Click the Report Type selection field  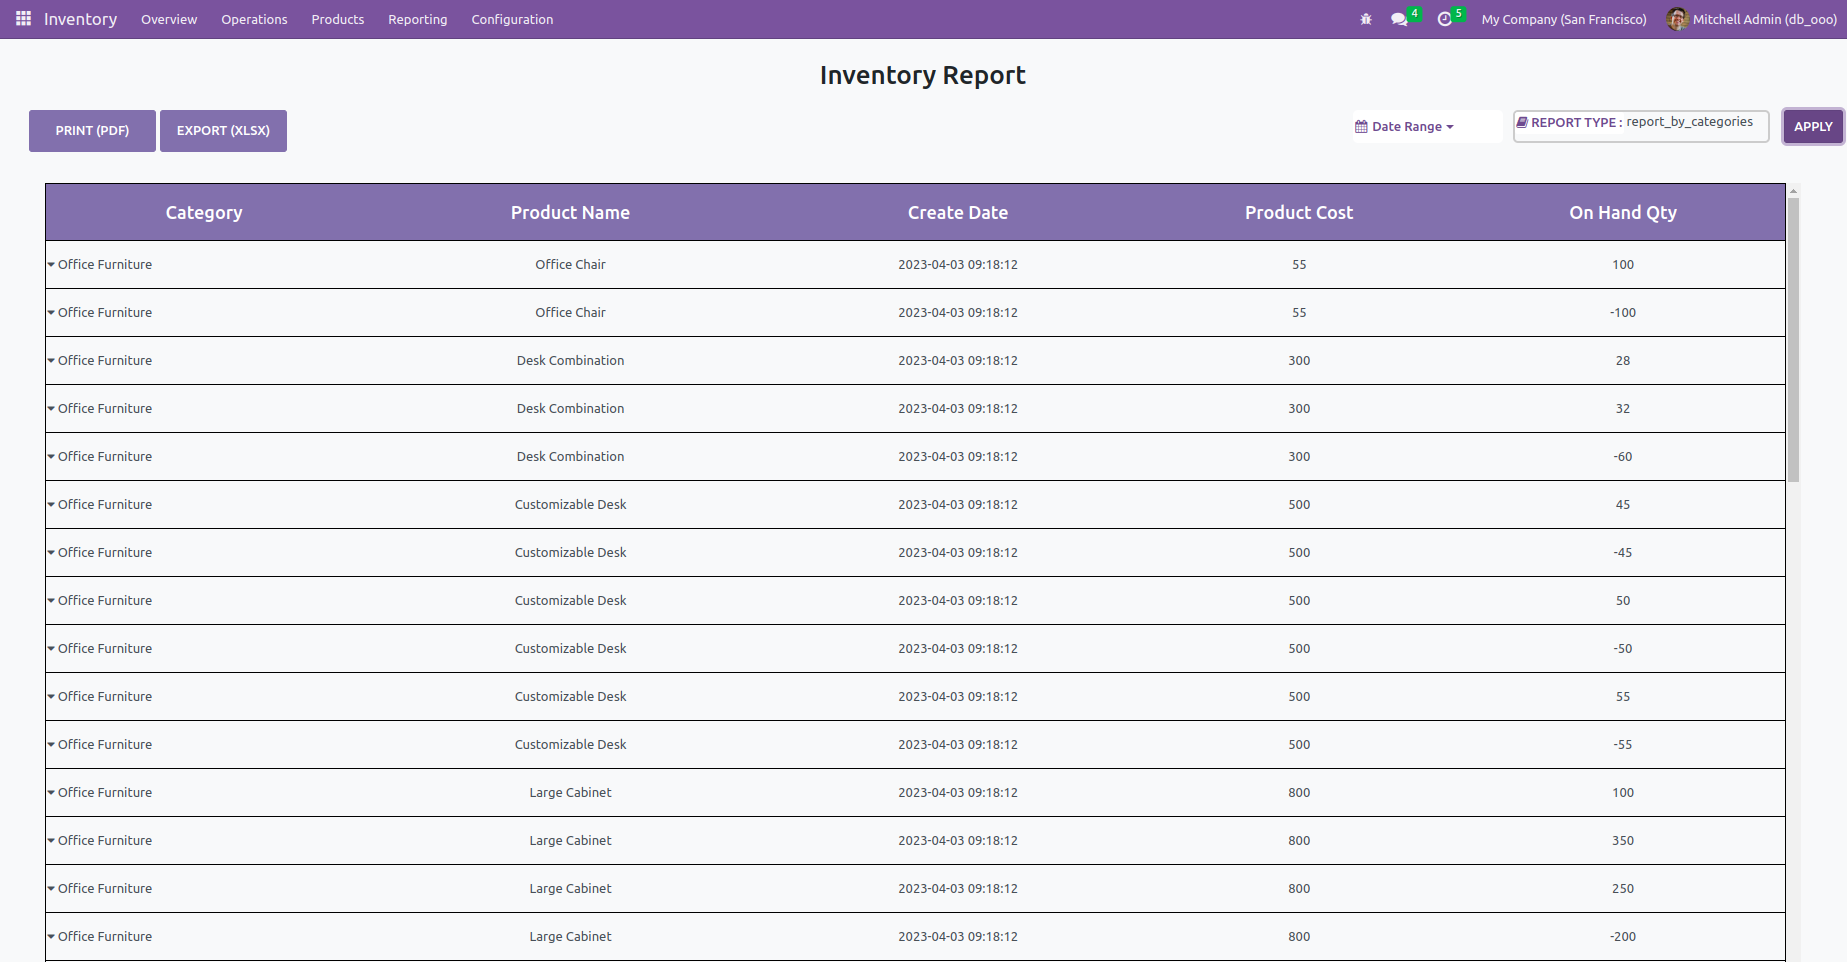[1640, 126]
